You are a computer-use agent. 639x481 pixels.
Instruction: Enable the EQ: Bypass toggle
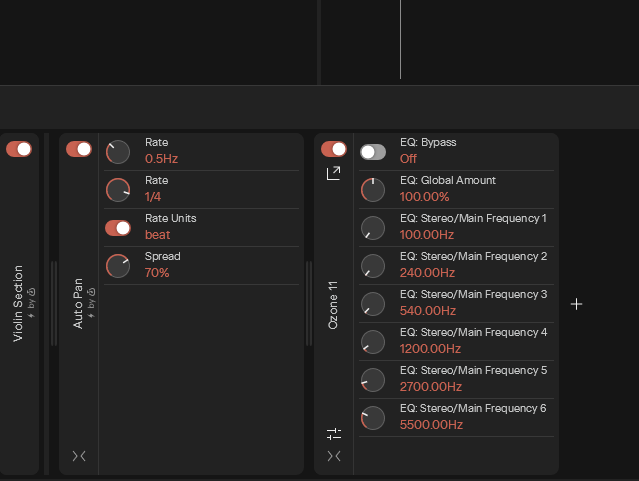point(373,152)
